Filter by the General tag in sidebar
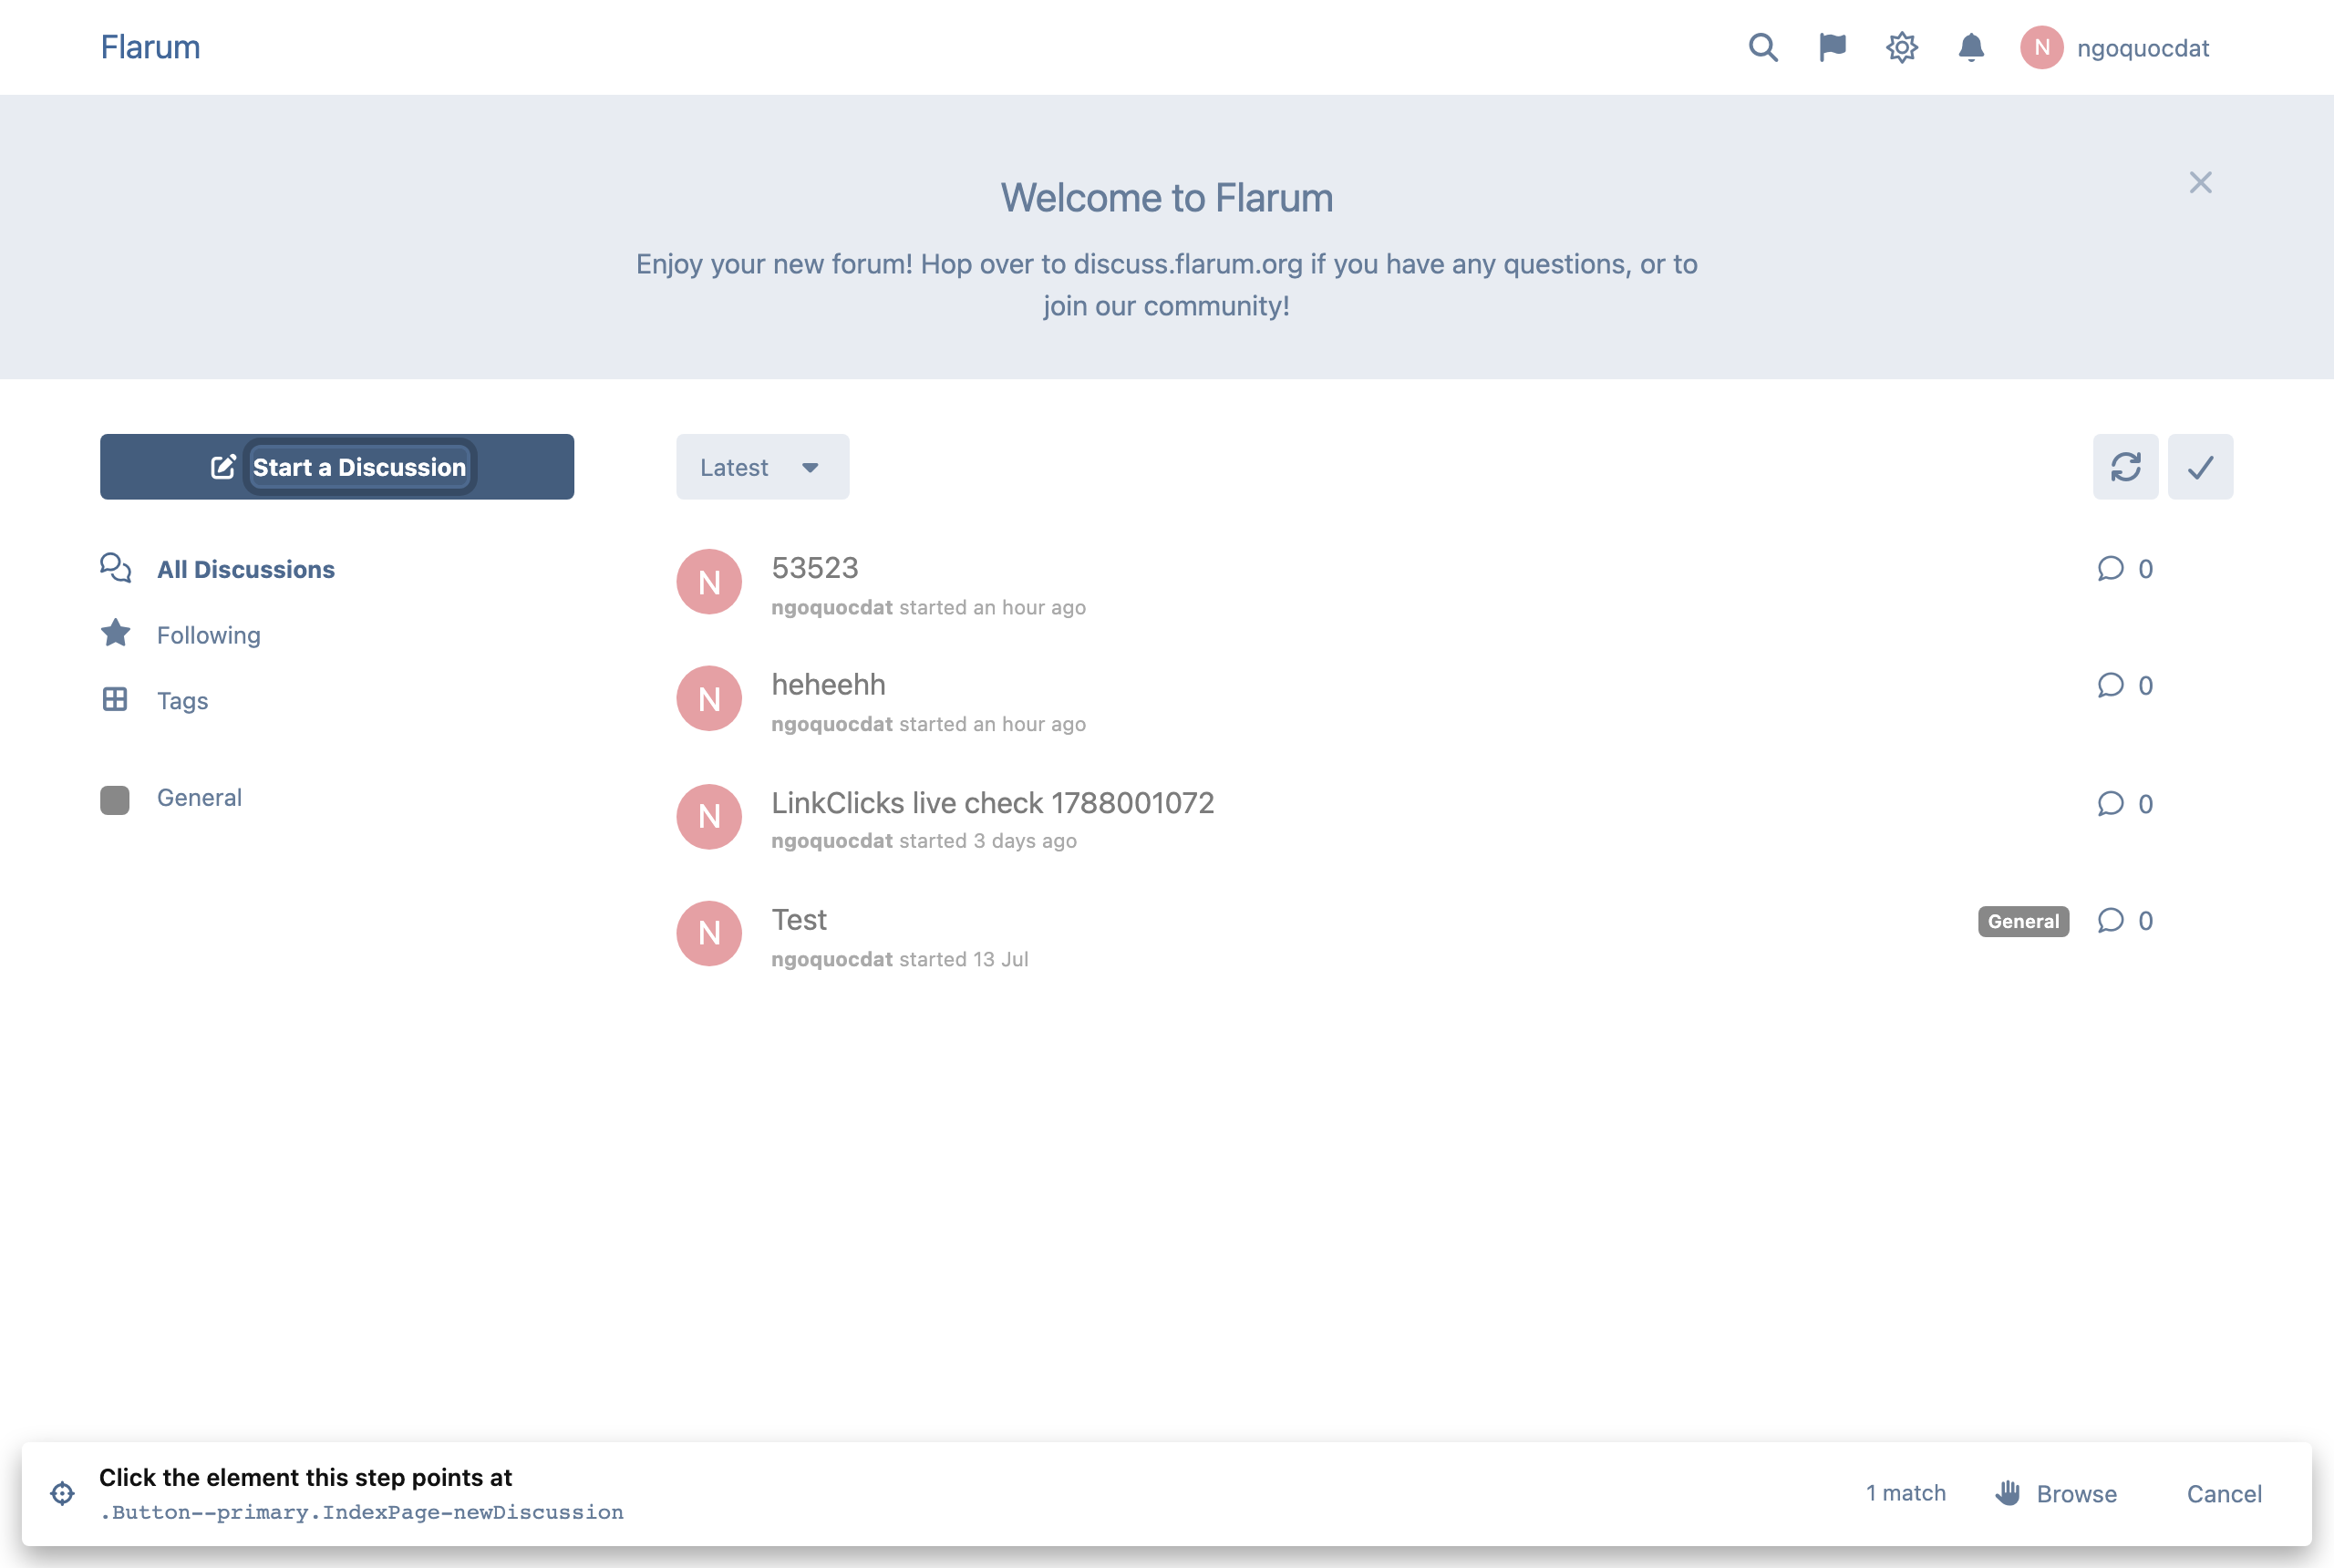This screenshot has height=1568, width=2334. click(x=199, y=797)
